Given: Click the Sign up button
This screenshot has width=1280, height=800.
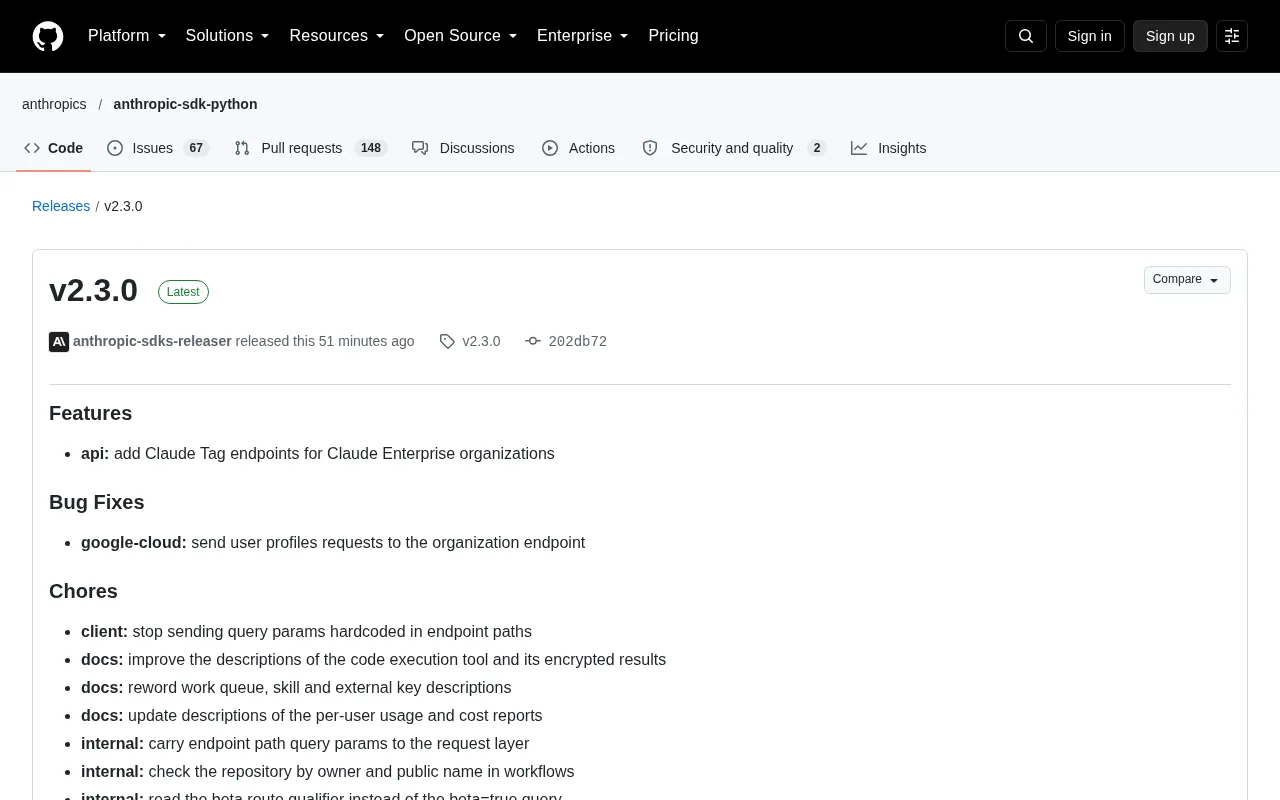Looking at the screenshot, I should (x=1170, y=36).
